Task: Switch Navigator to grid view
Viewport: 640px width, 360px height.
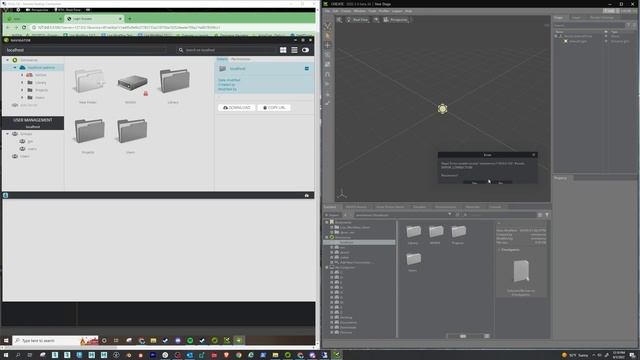Action: (x=283, y=50)
